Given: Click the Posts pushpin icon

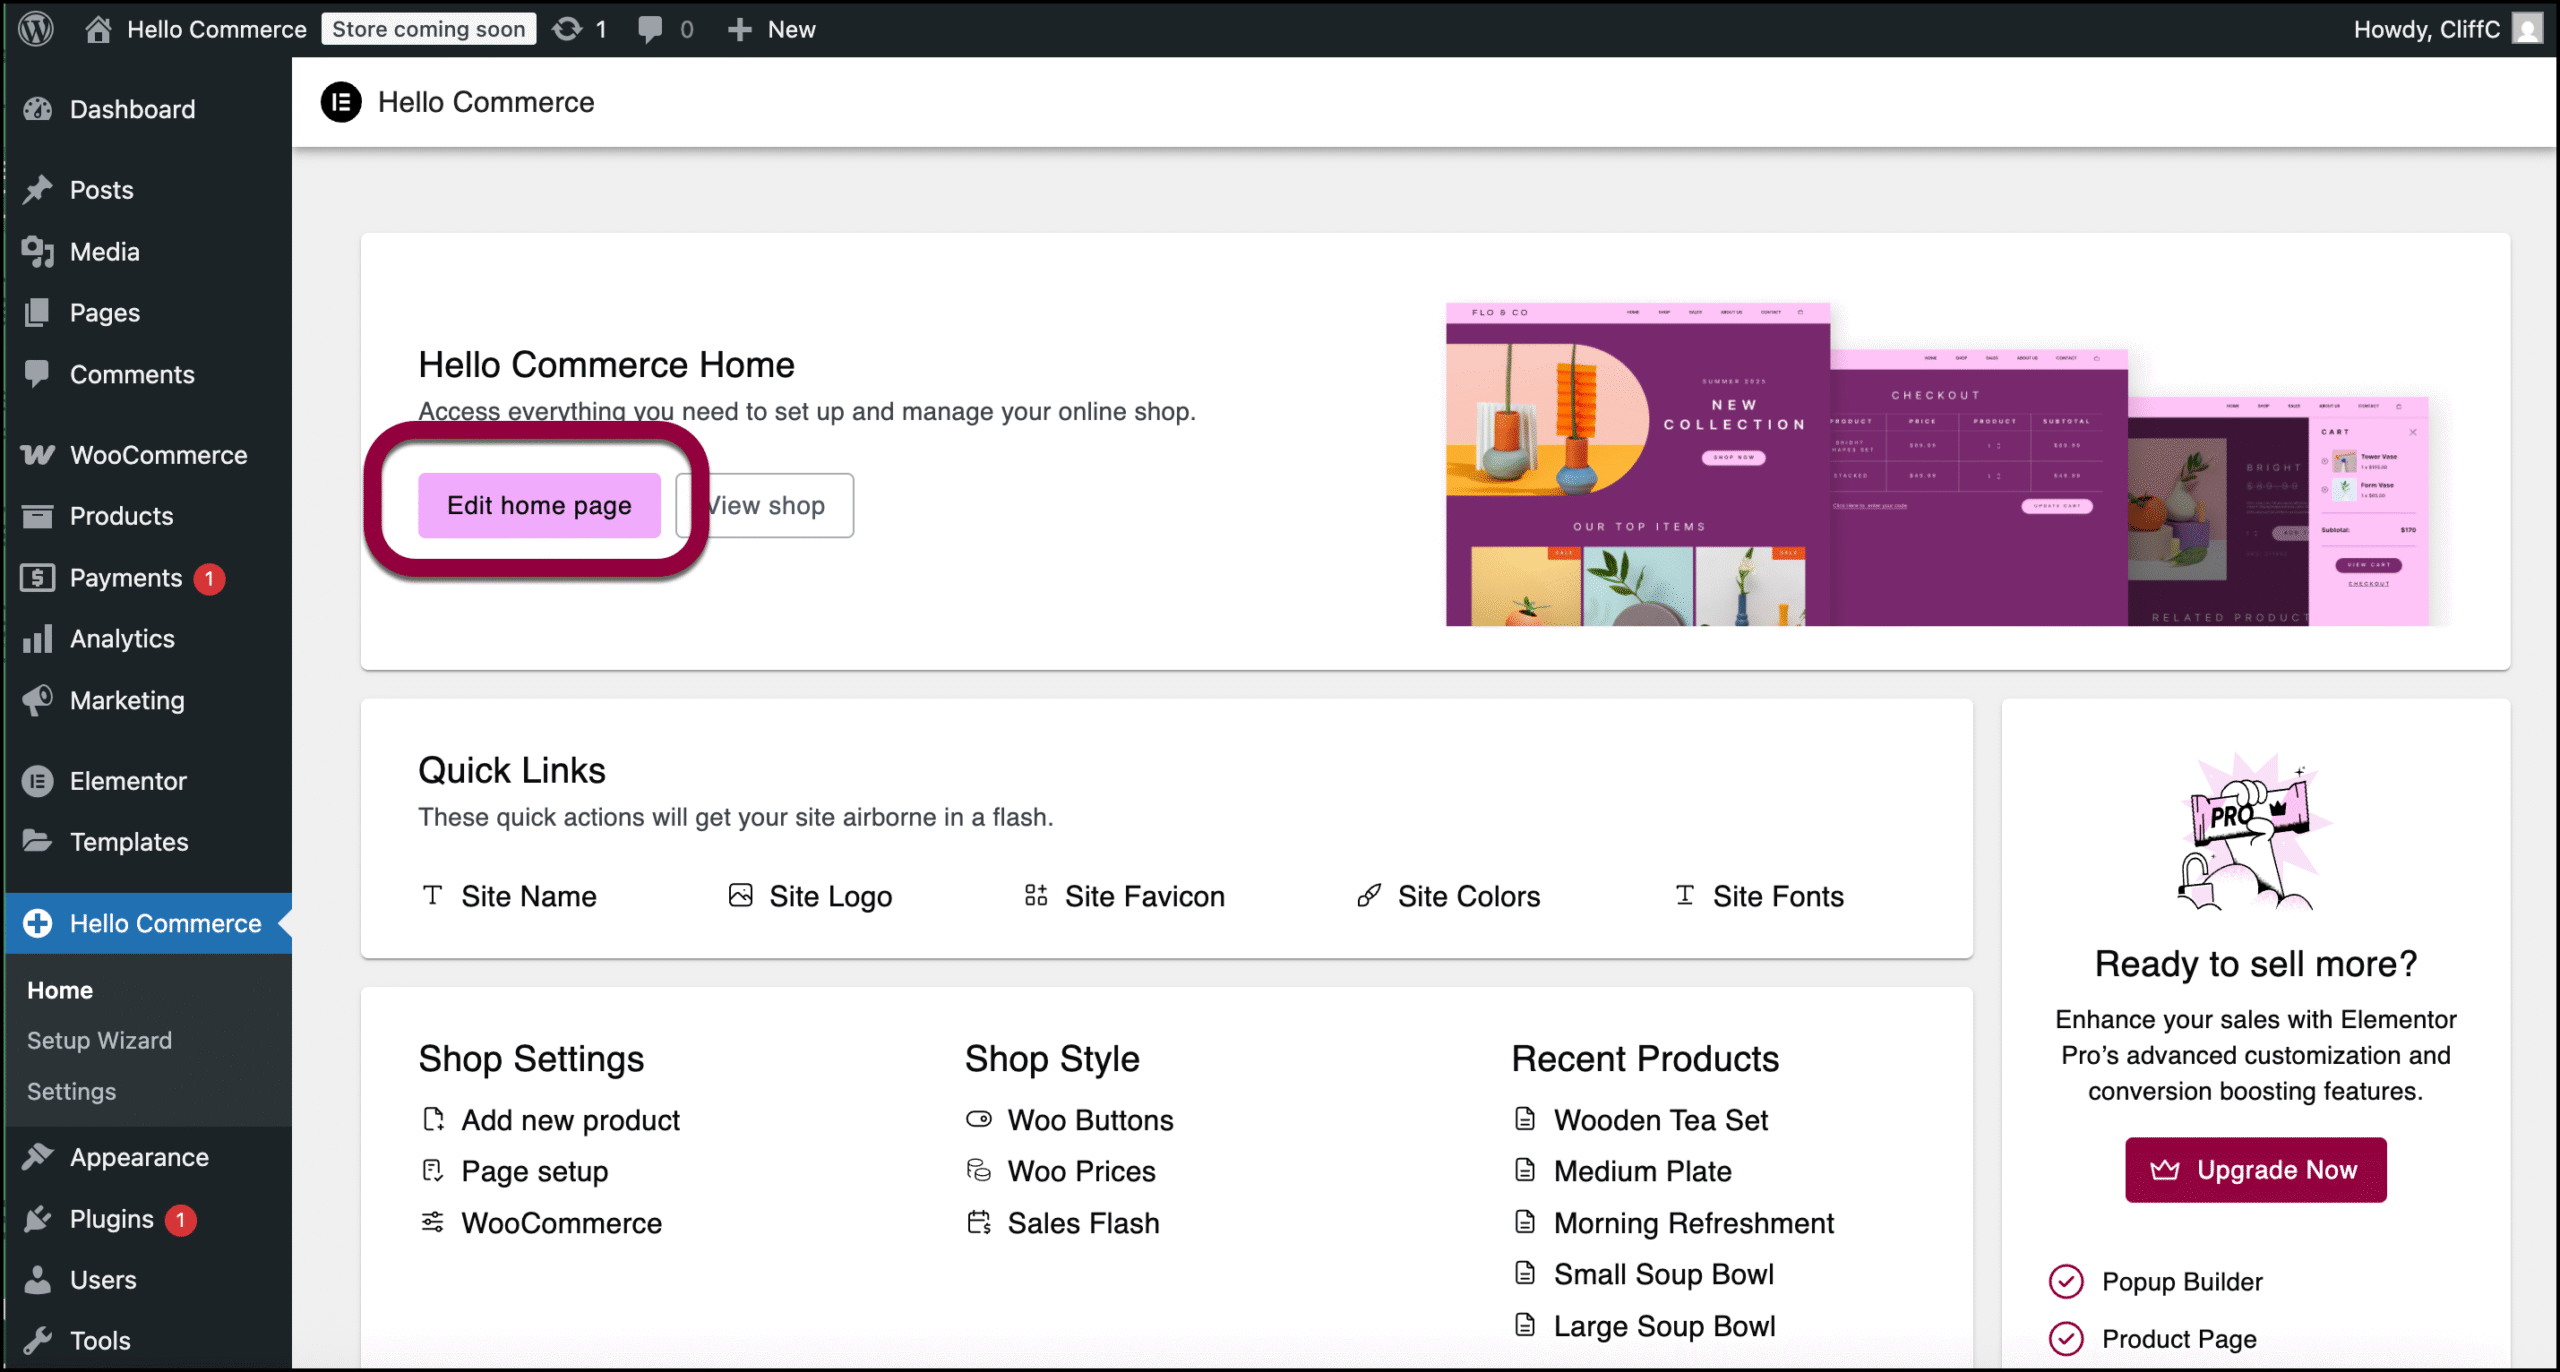Looking at the screenshot, I should pyautogui.click(x=38, y=190).
